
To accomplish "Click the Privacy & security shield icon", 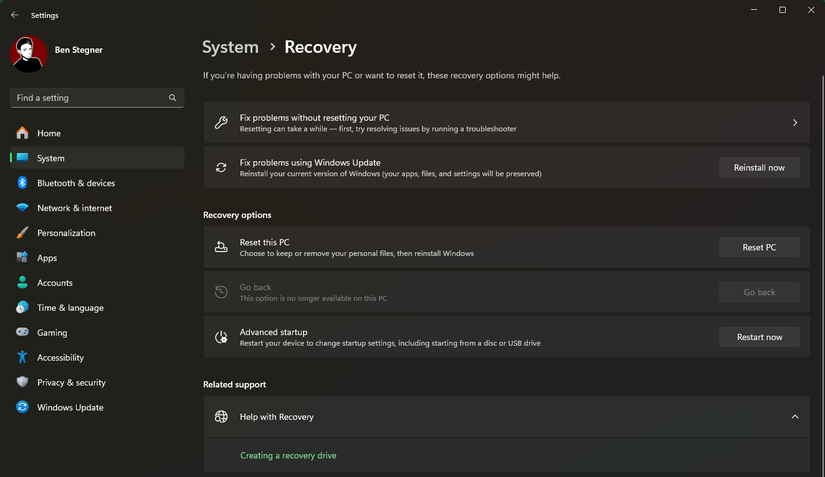I will pos(22,383).
